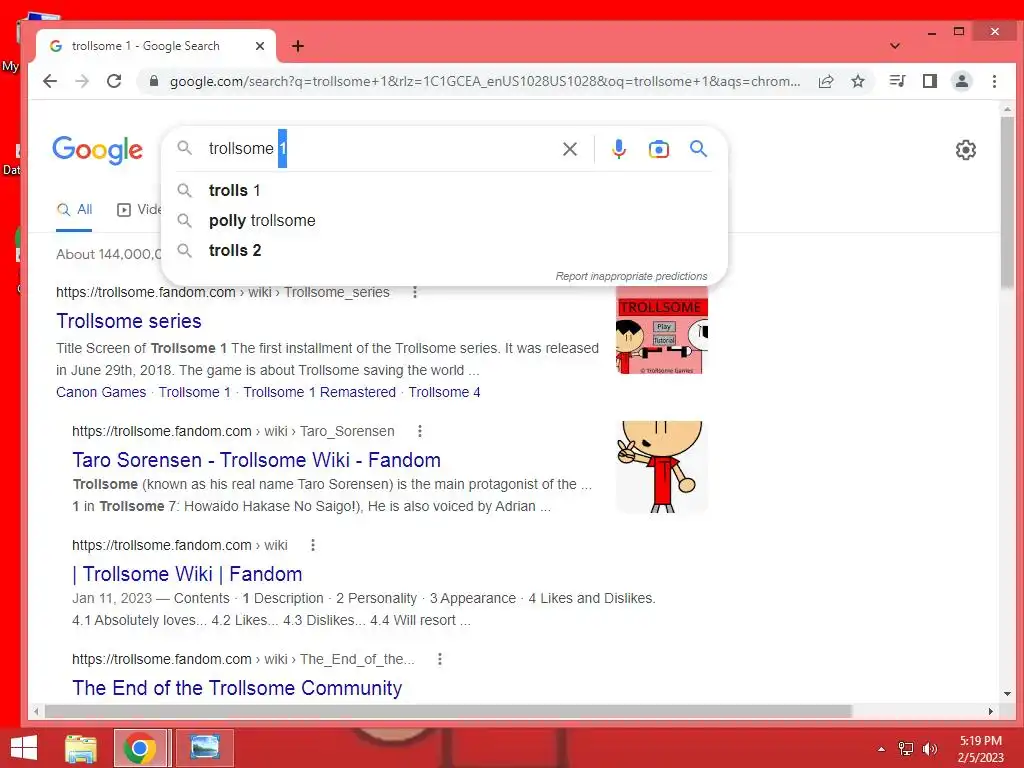Image resolution: width=1024 pixels, height=768 pixels.
Task: Open File Explorer from the taskbar
Action: (81, 748)
